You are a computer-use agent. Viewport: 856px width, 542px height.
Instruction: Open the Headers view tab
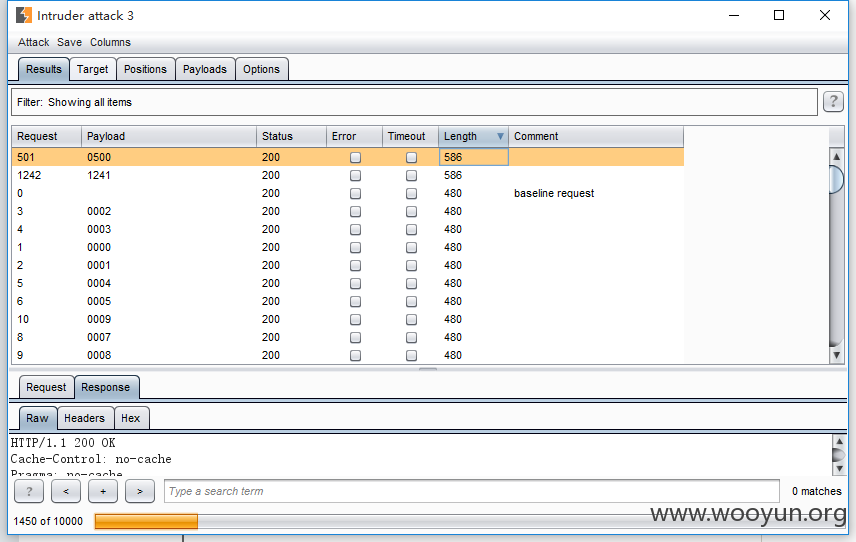click(84, 418)
